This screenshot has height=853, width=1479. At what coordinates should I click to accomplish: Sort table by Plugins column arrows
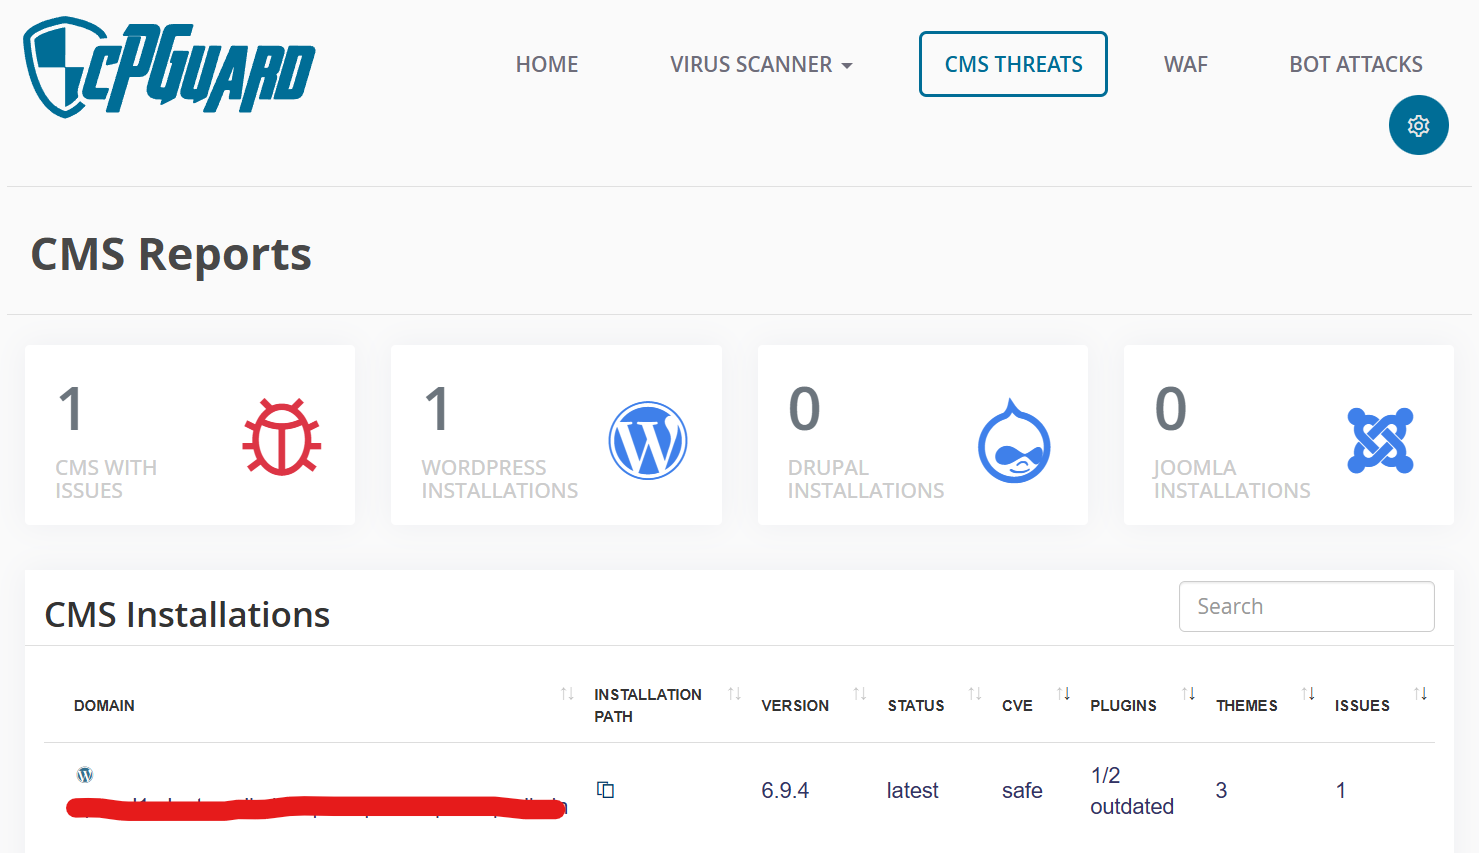[x=1189, y=694]
